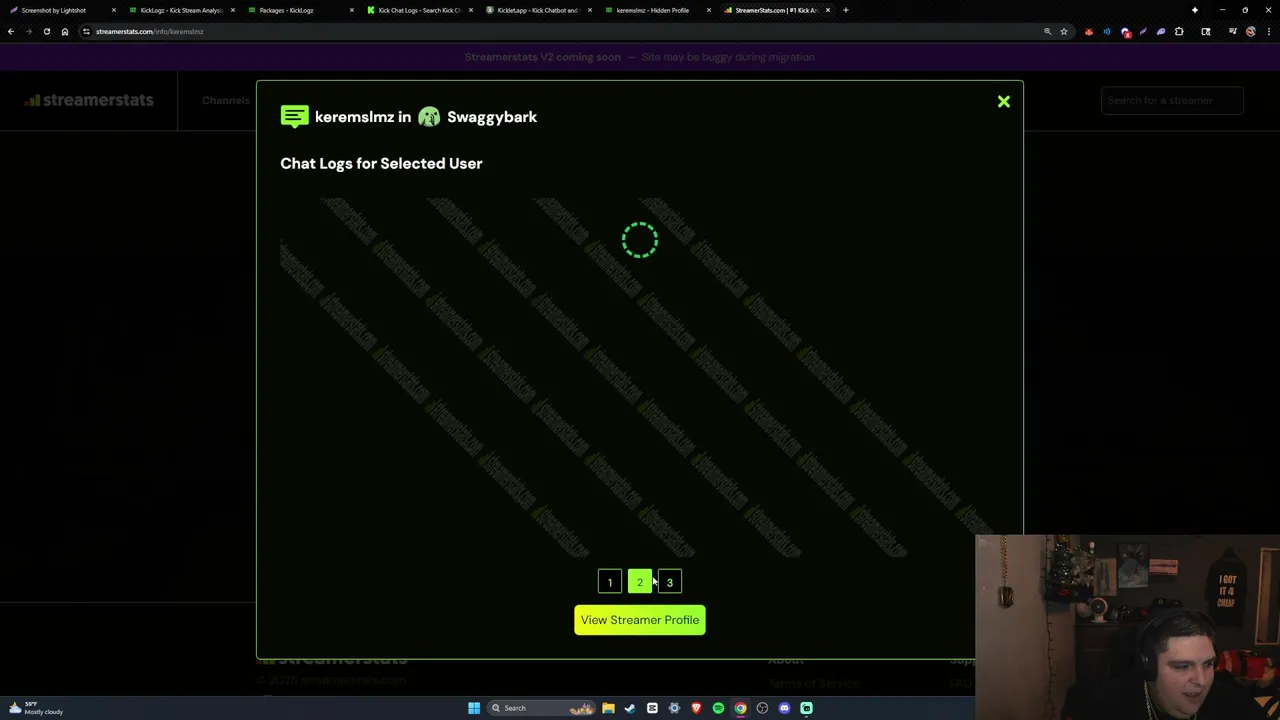Viewport: 1280px width, 720px height.
Task: Click the zoom magnifier icon in address bar
Action: pos(1047,31)
